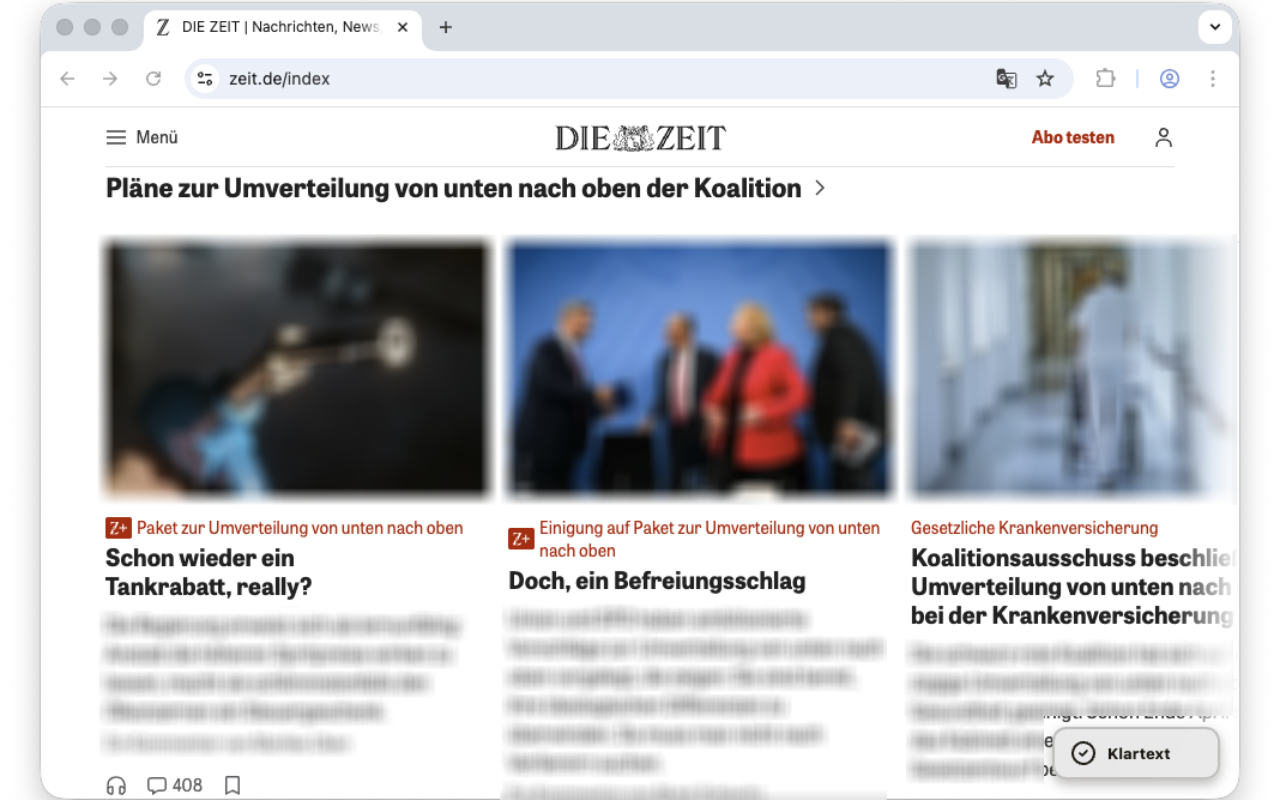Screen dimensions: 1280x800
Task: Open the hamburger Menü icon
Action: coord(116,137)
